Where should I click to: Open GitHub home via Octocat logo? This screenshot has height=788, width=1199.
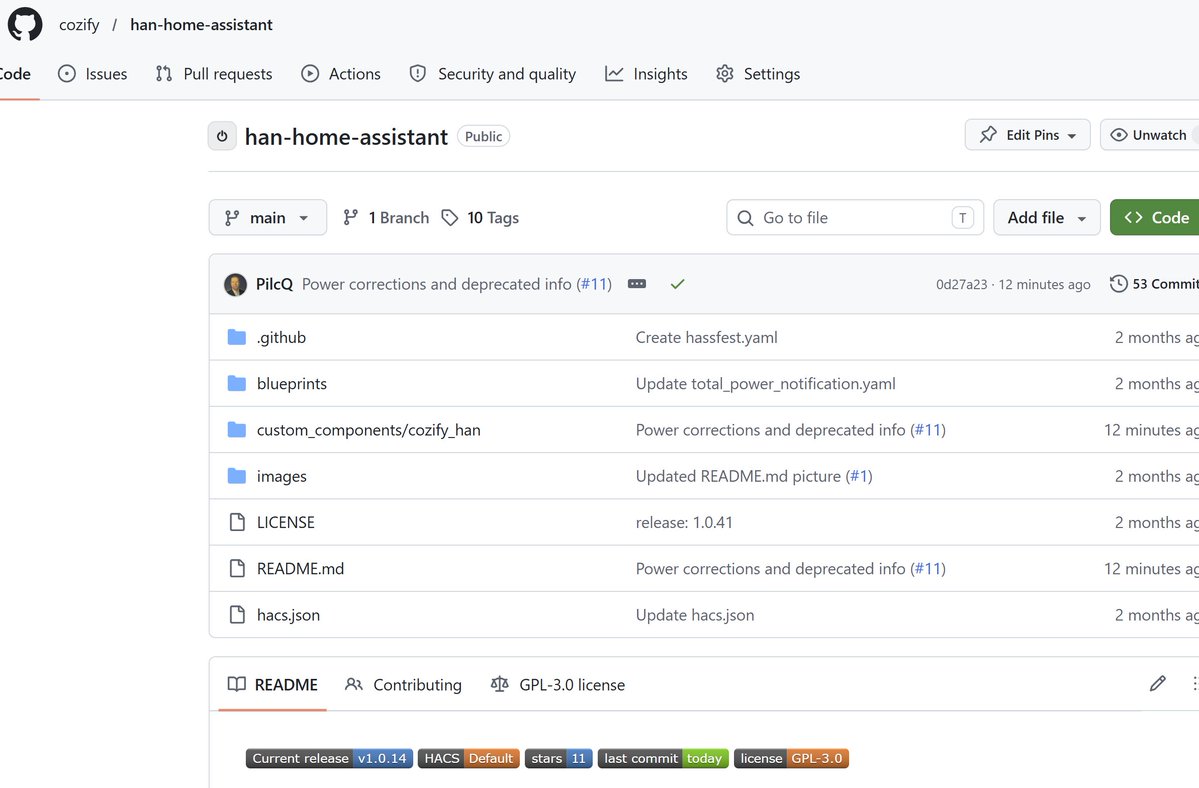pos(24,24)
